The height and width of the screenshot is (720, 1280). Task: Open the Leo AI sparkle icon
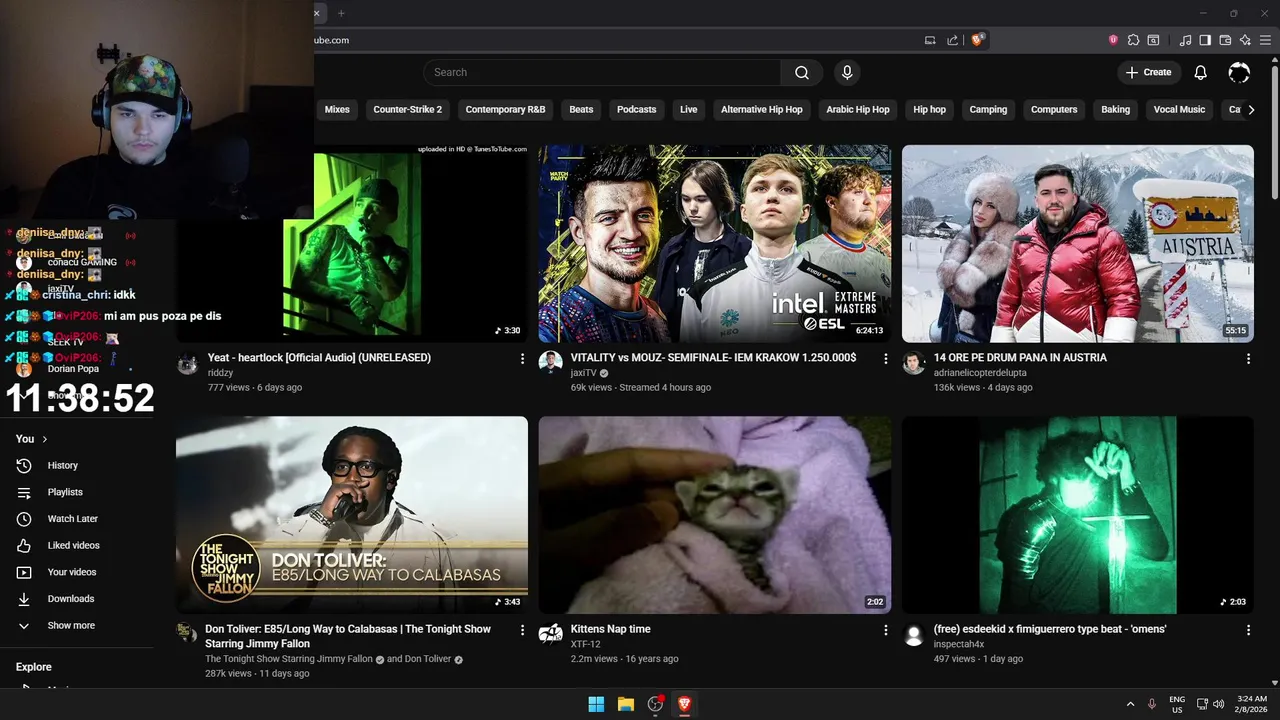(x=1245, y=40)
